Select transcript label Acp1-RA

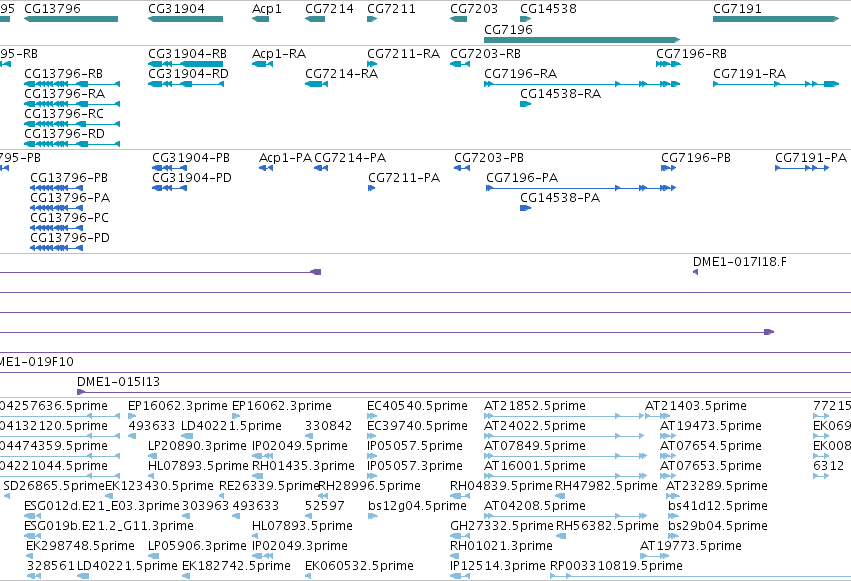(x=279, y=54)
